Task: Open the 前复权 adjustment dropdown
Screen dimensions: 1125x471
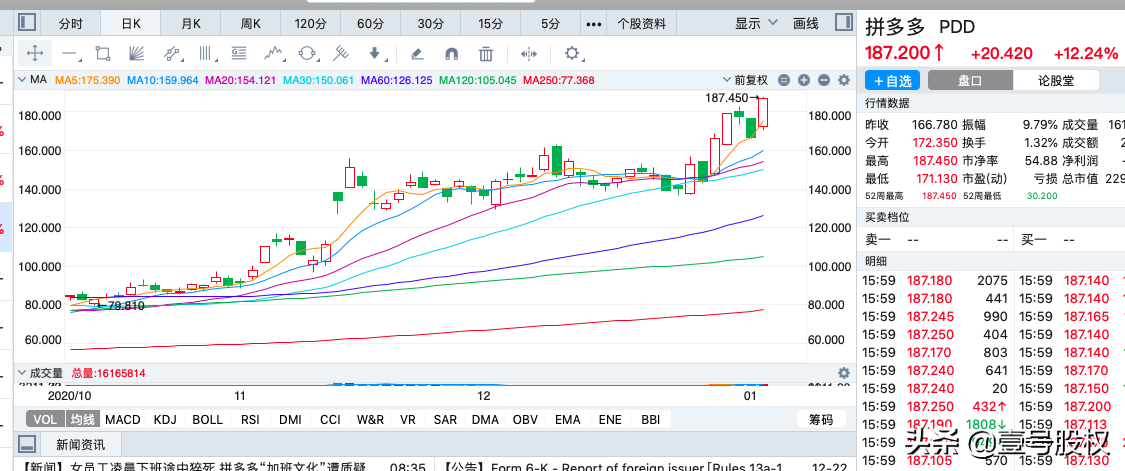Action: pyautogui.click(x=745, y=80)
